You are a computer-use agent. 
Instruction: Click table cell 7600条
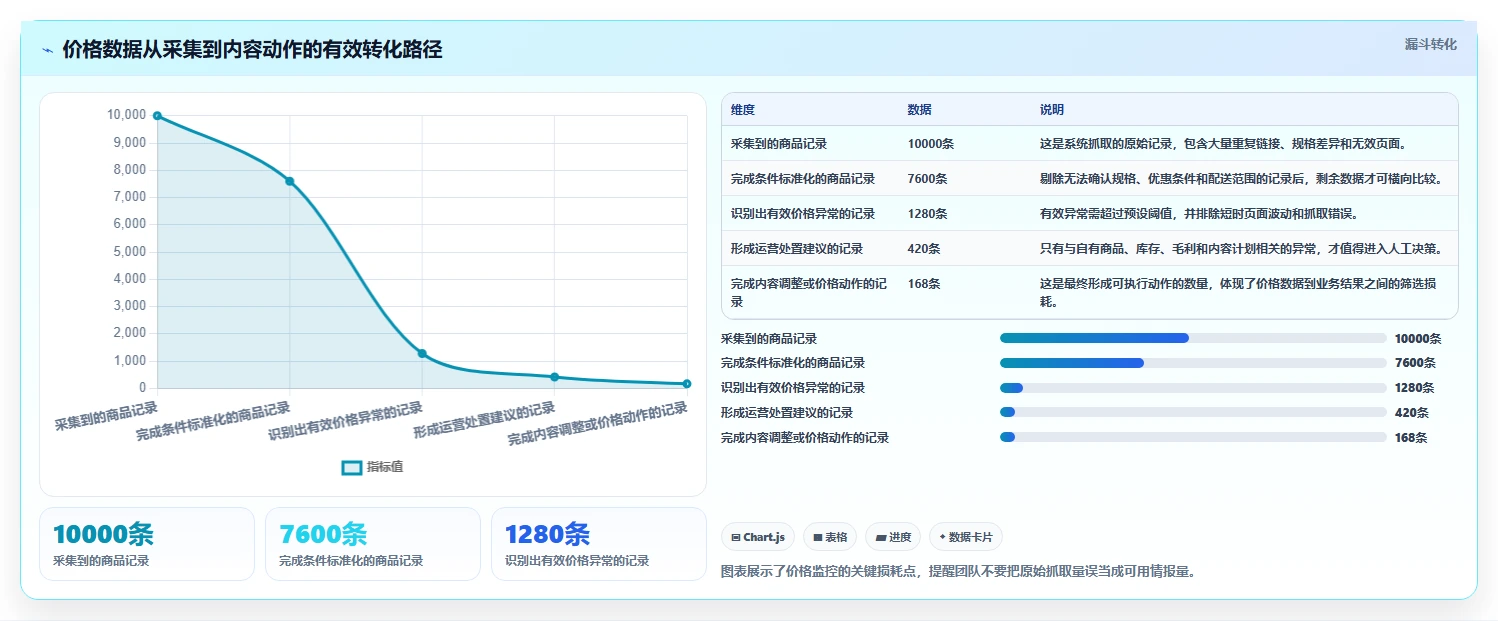click(x=927, y=179)
